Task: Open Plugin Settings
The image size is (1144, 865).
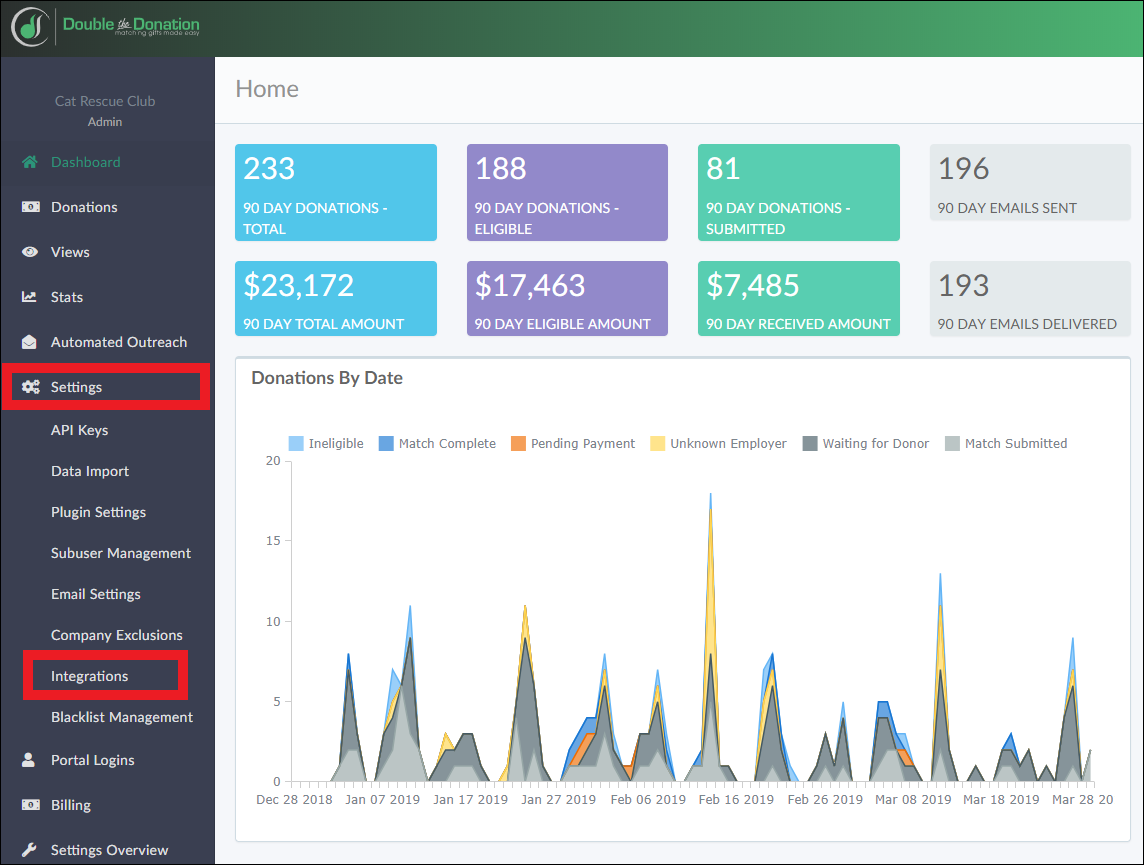Action: (98, 512)
